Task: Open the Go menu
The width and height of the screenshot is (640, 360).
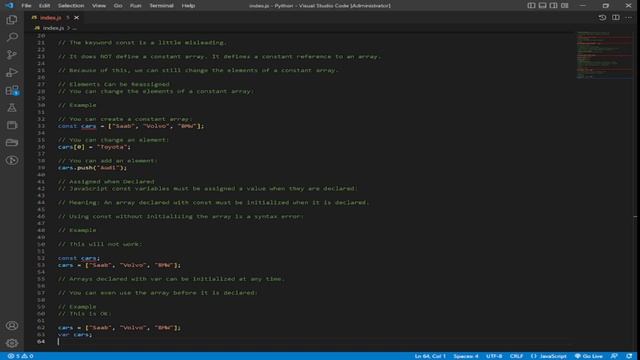Action: 118,5
